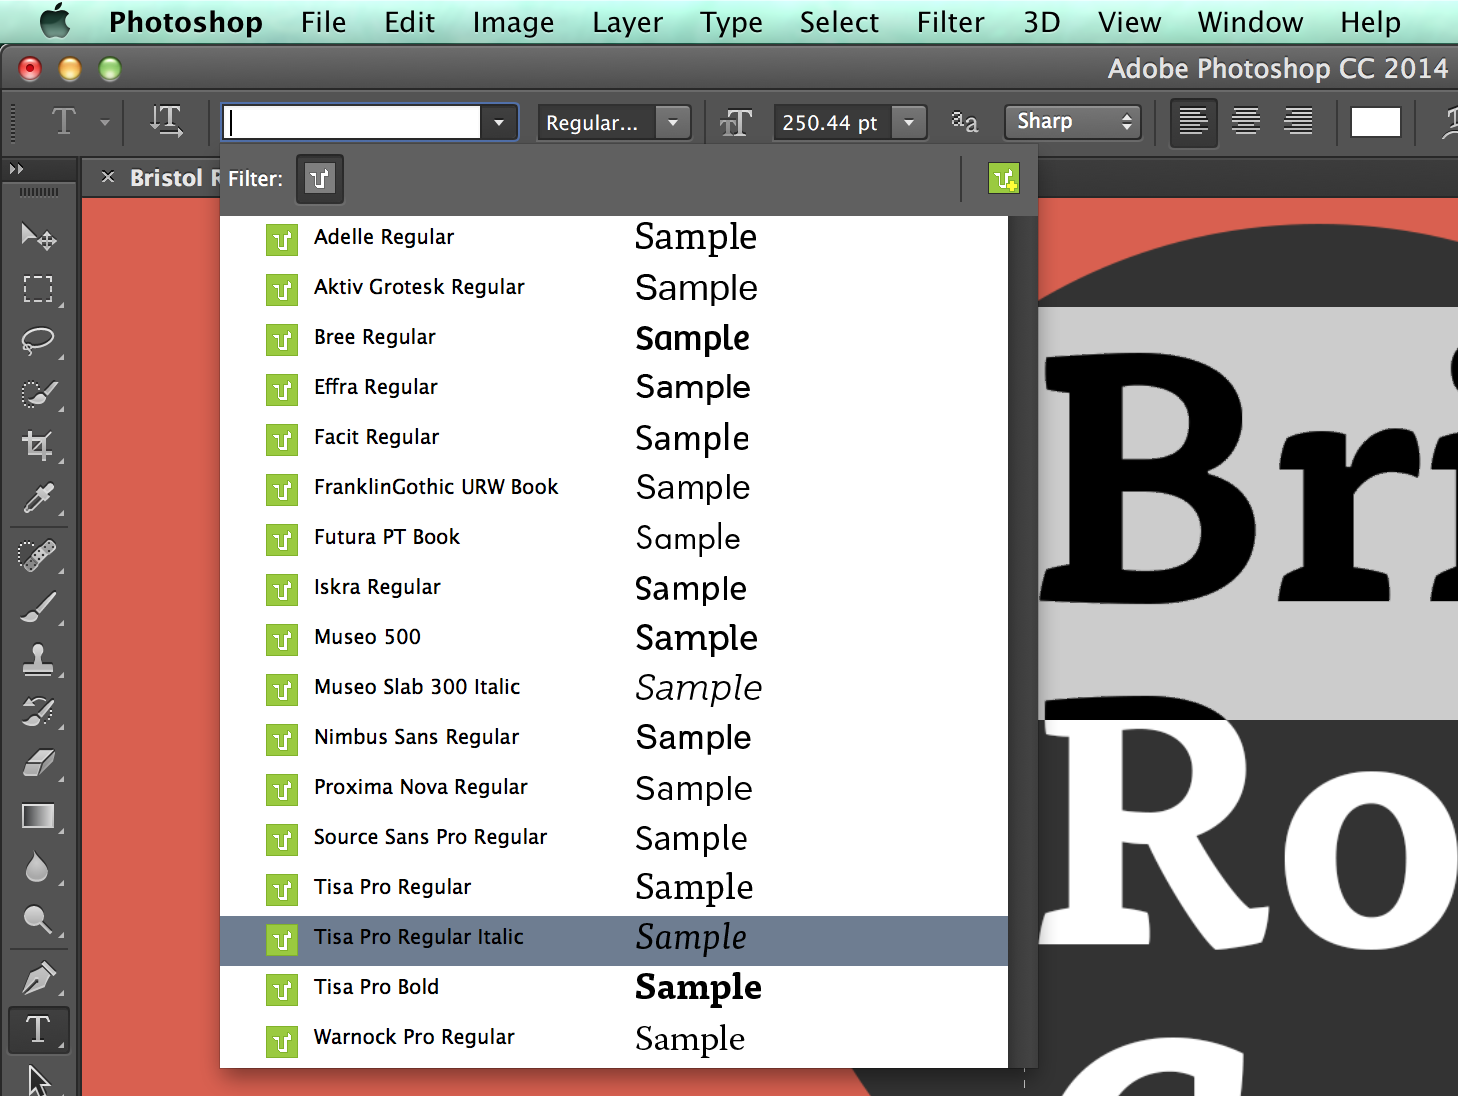Select the Eyedropper tool
Screen dimensions: 1458x1096
click(x=38, y=498)
